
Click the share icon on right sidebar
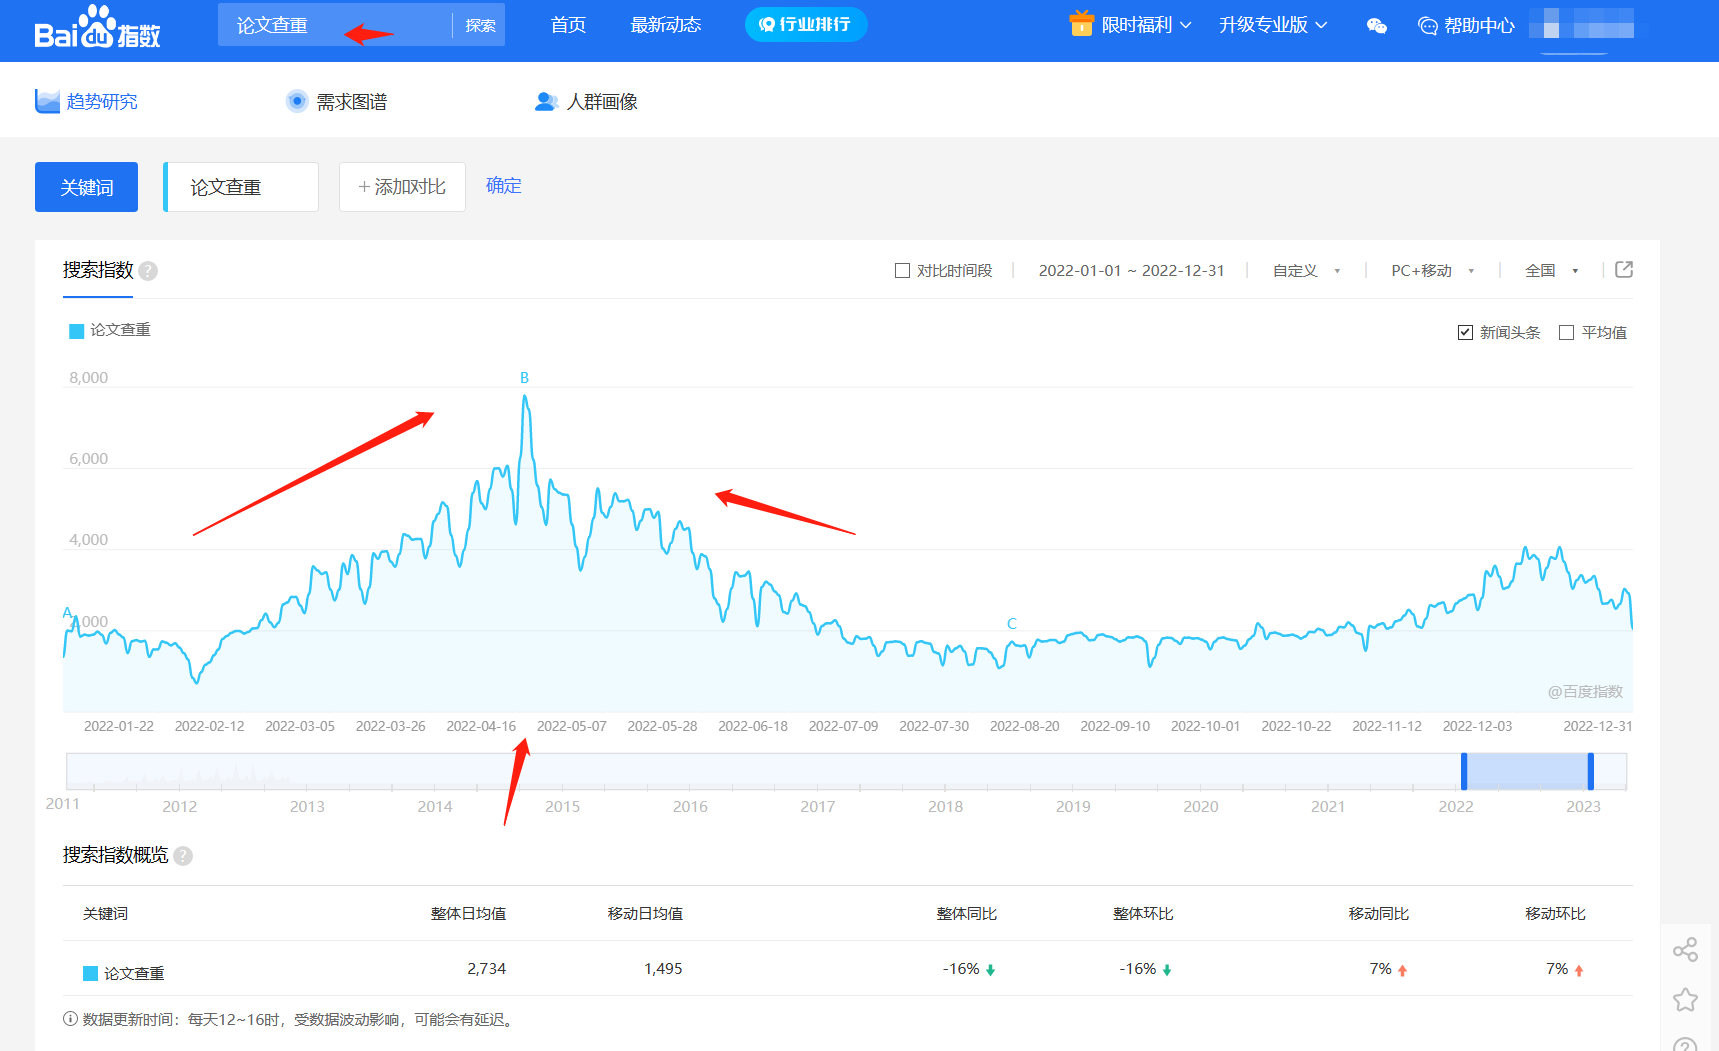pyautogui.click(x=1685, y=949)
